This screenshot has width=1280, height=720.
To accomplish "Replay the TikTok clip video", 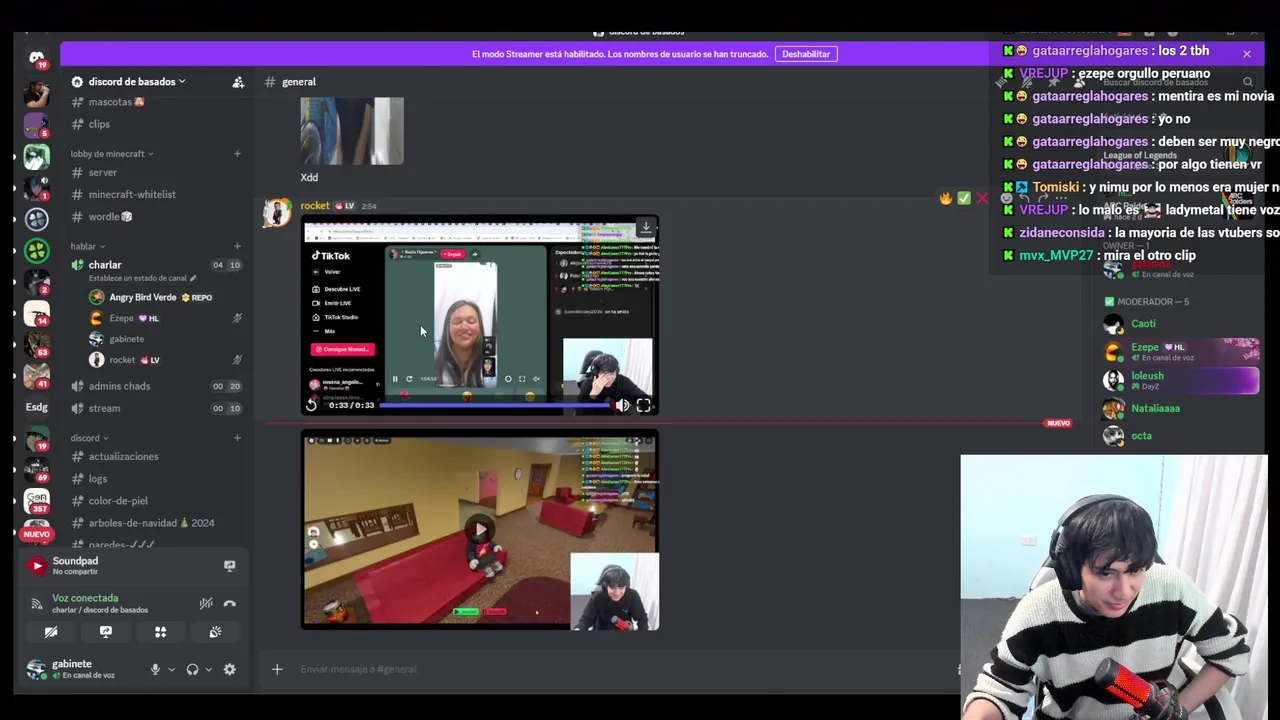I will 312,405.
